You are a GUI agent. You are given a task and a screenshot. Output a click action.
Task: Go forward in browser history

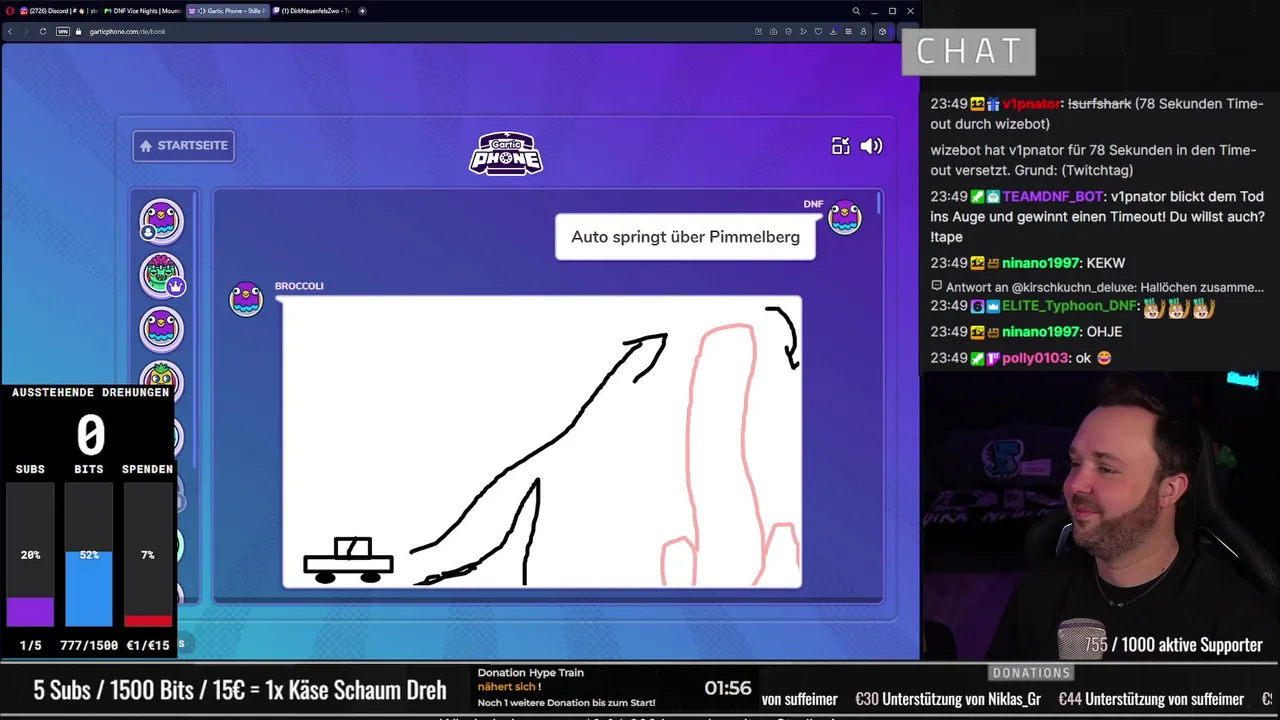click(x=27, y=31)
